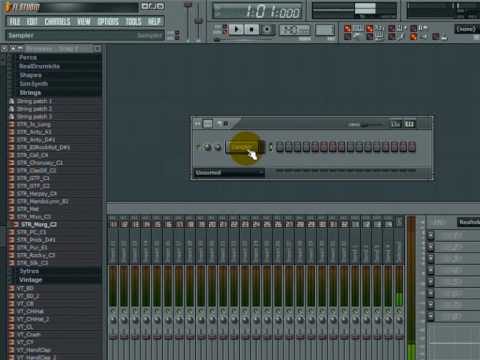Select mixer track 25 label
This screenshot has height=360, width=480.
(x=267, y=224)
